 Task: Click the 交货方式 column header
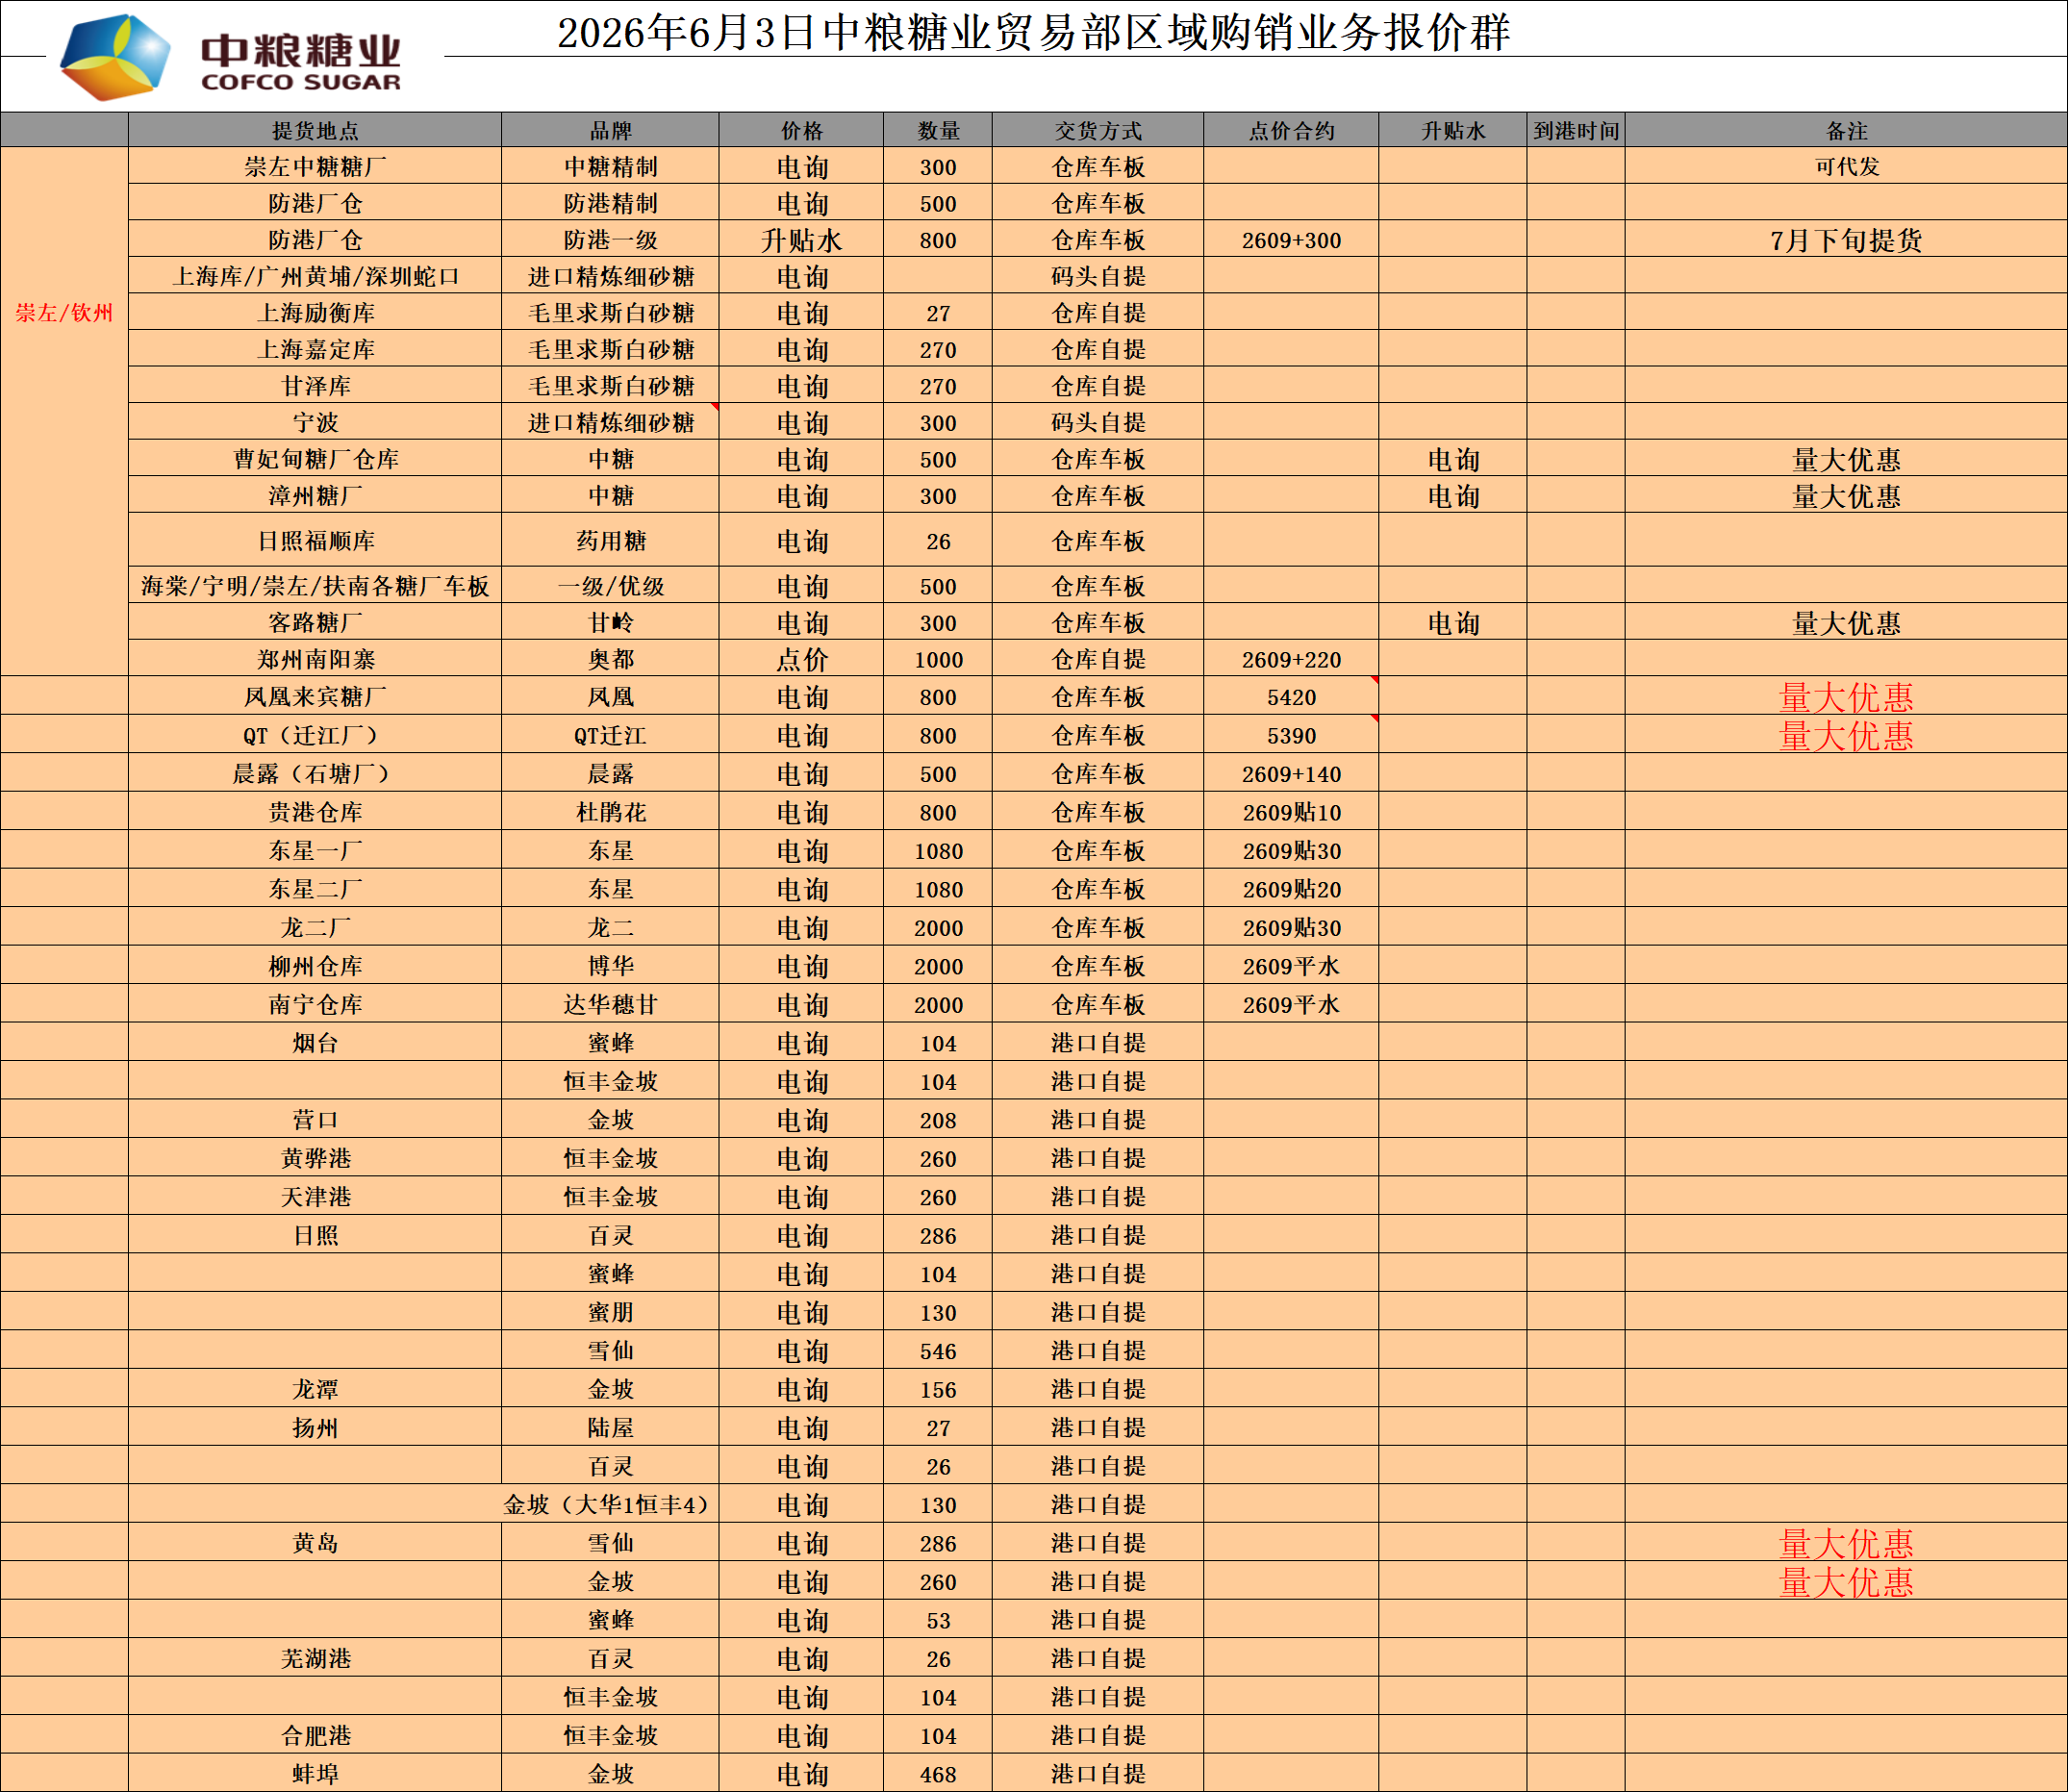click(1098, 131)
